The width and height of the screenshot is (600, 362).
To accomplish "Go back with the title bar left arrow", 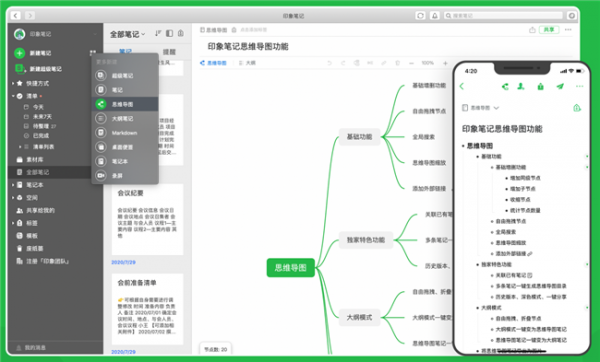I will [x=15, y=15].
